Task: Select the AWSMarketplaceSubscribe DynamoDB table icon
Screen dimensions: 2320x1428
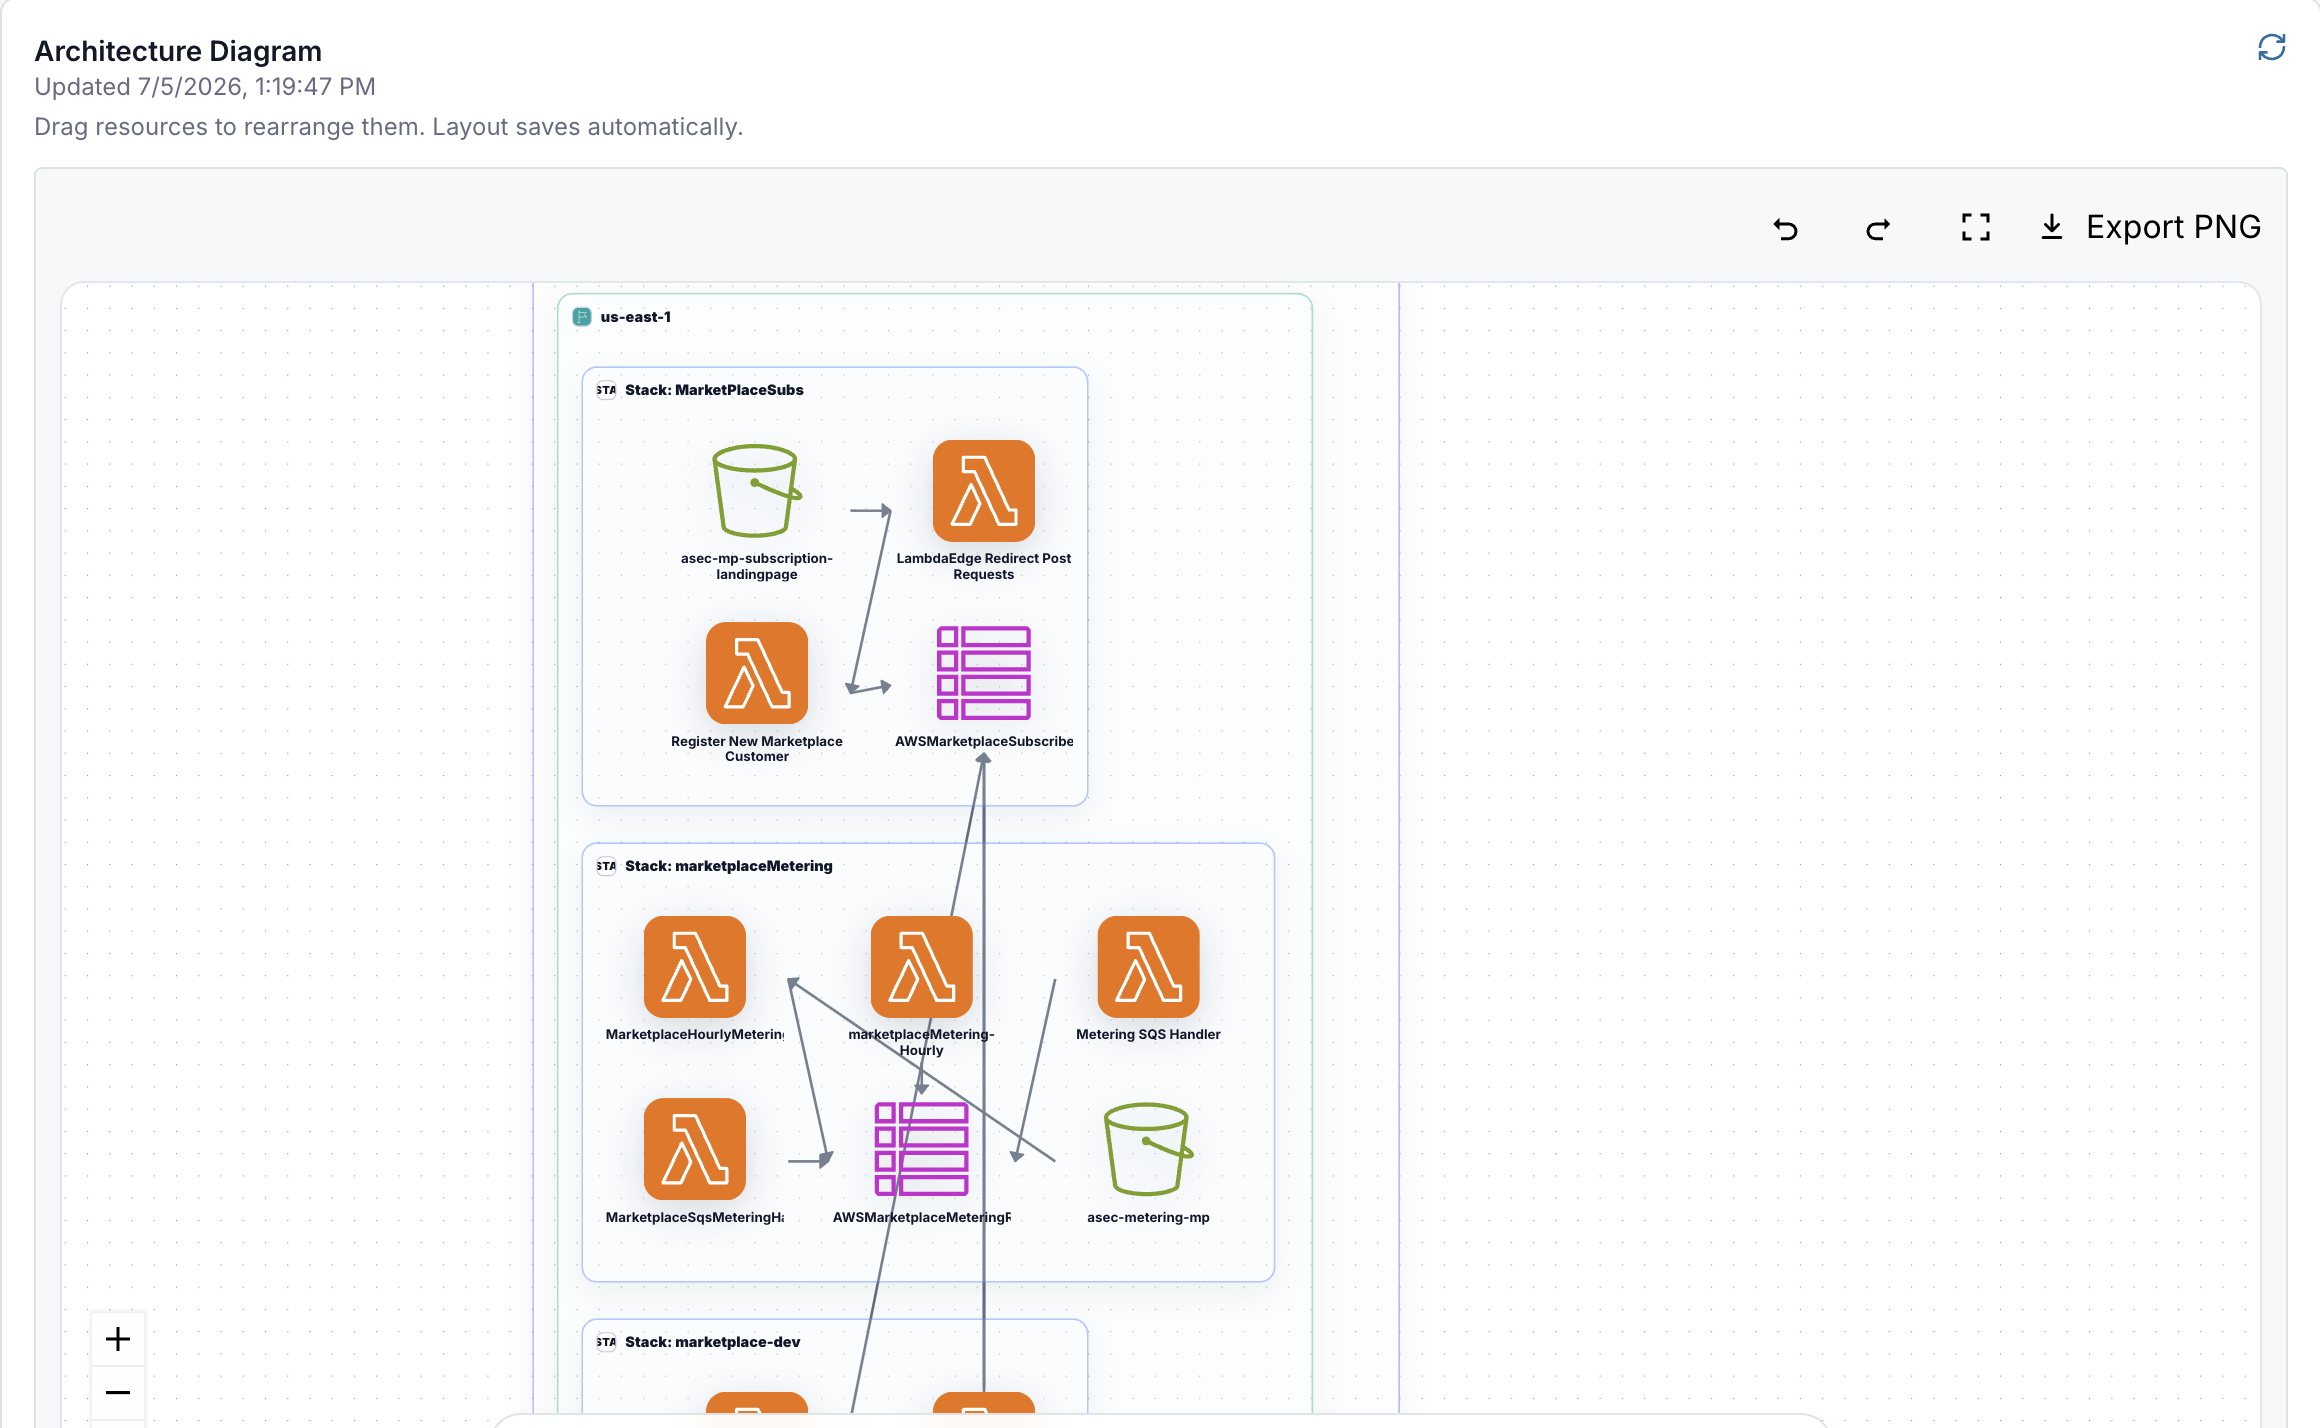Action: click(983, 673)
